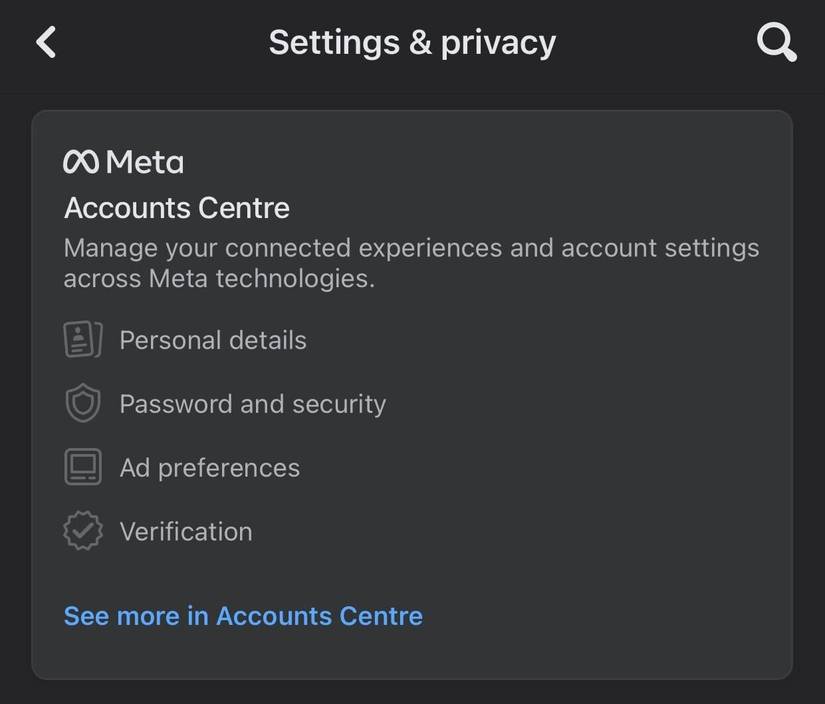Screen dimensions: 825x704
Task: Click the connected experiences description text
Action: [410, 262]
